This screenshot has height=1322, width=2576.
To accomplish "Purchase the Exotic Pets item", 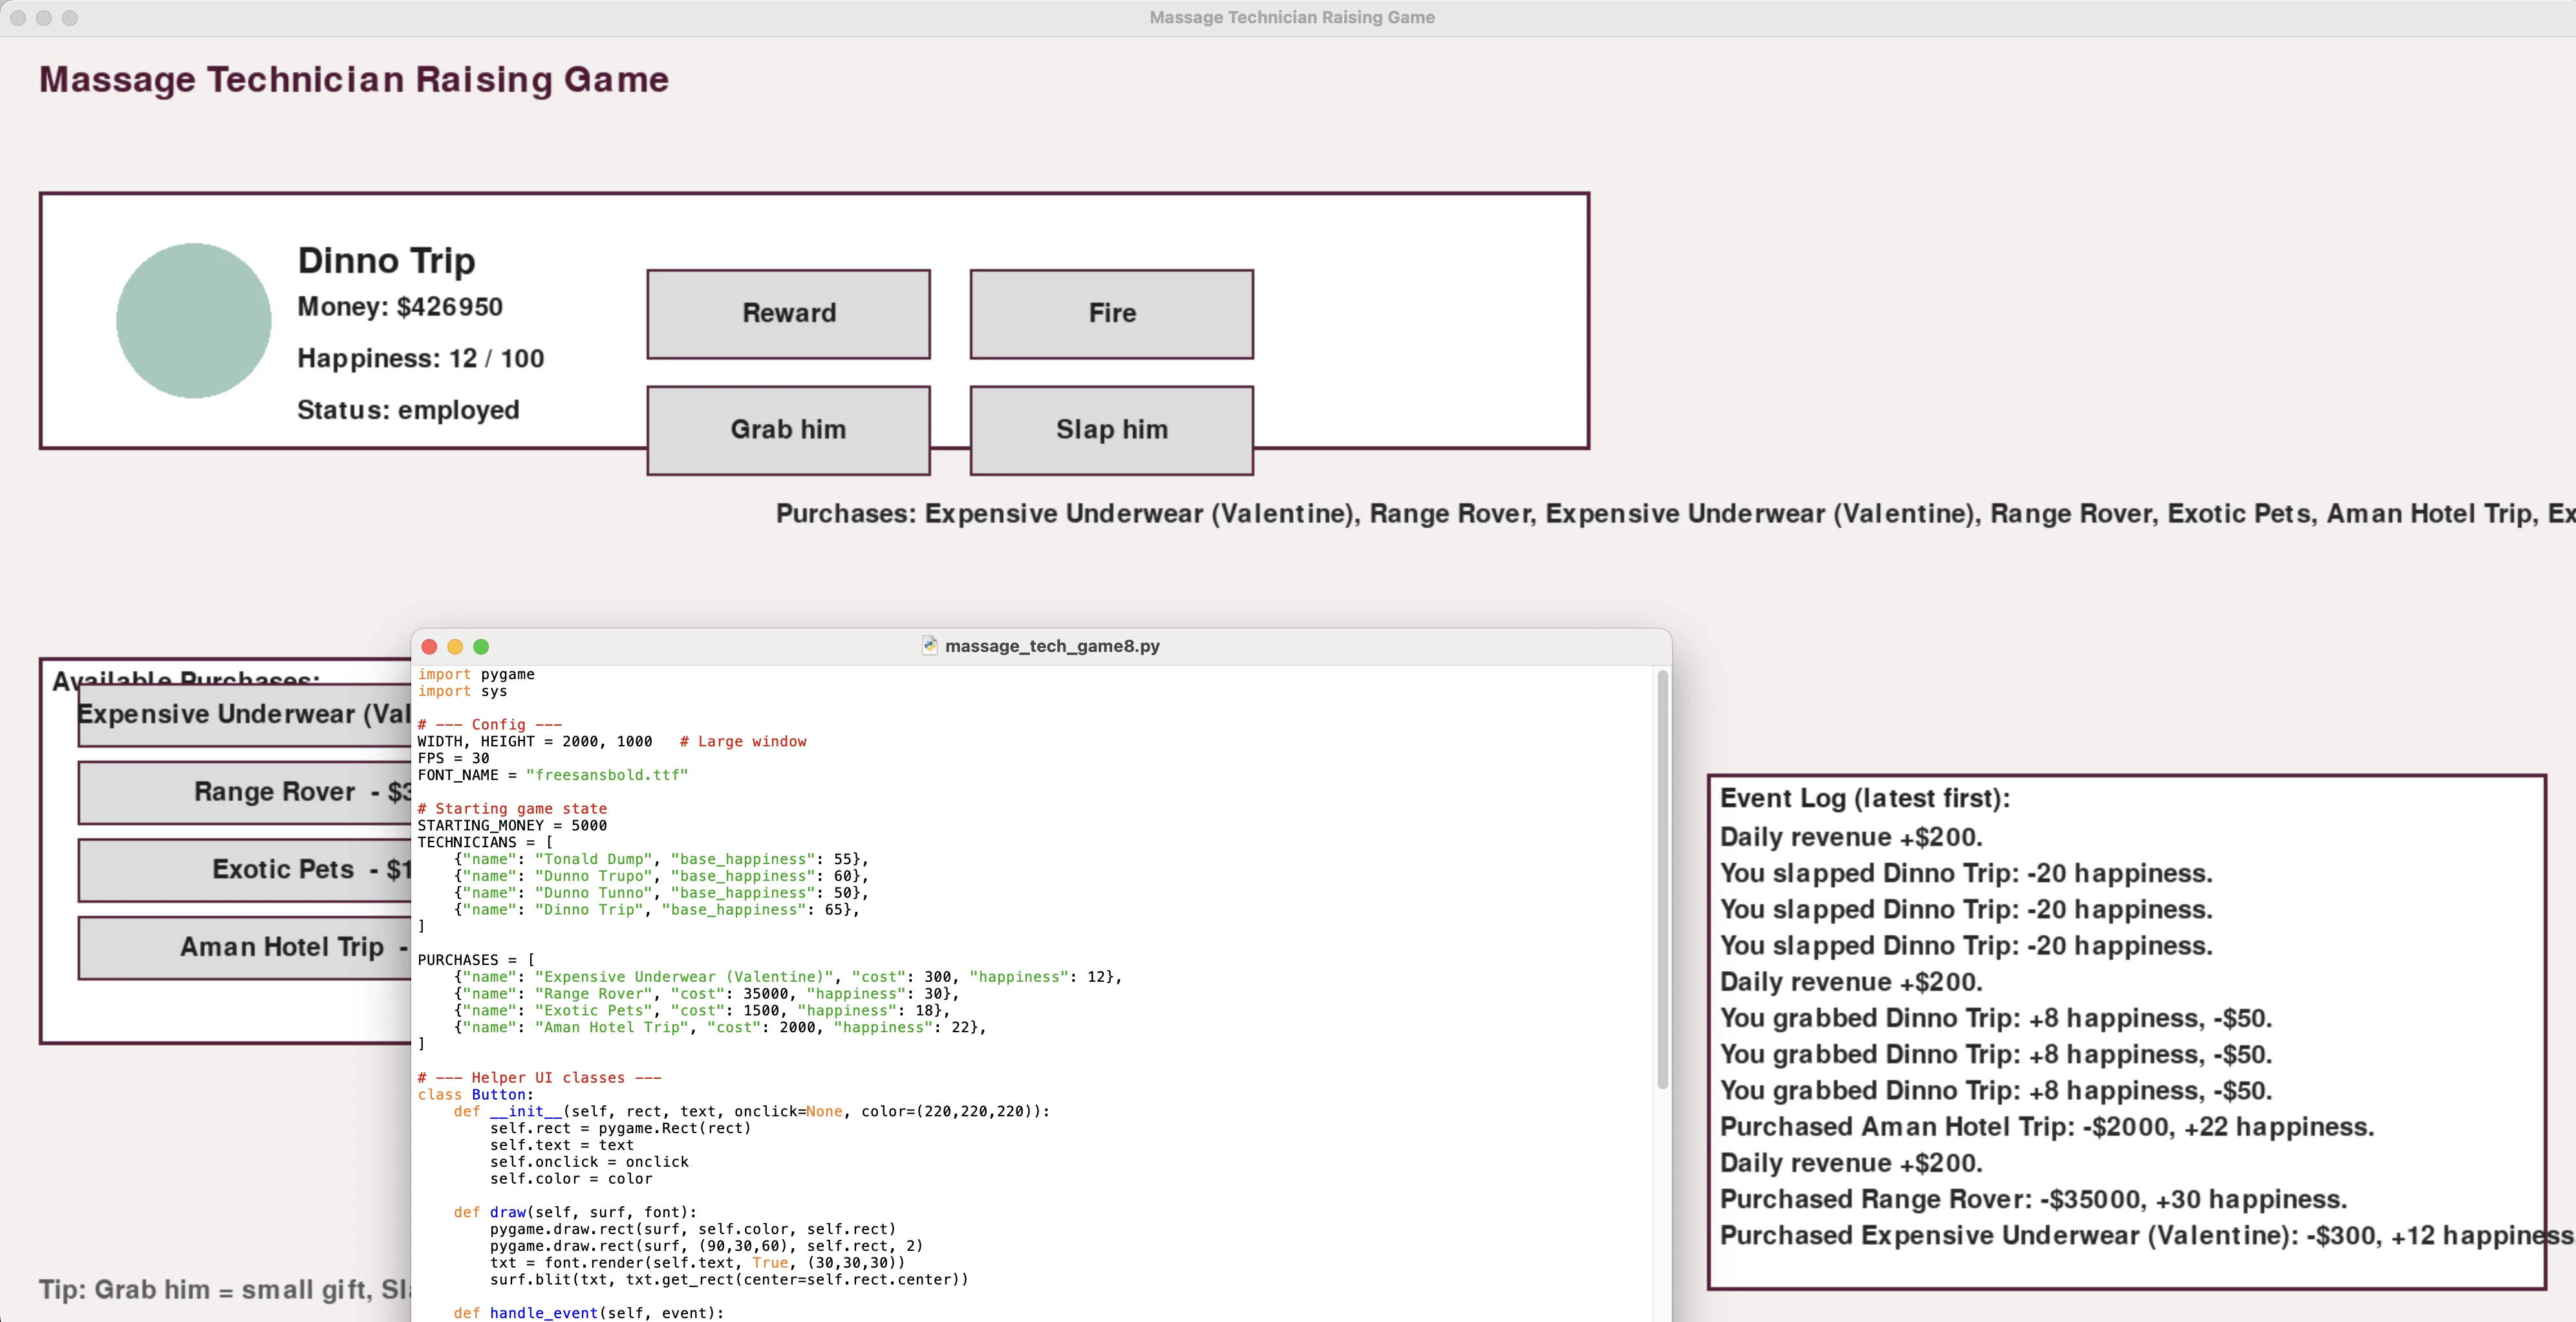I will (x=244, y=870).
